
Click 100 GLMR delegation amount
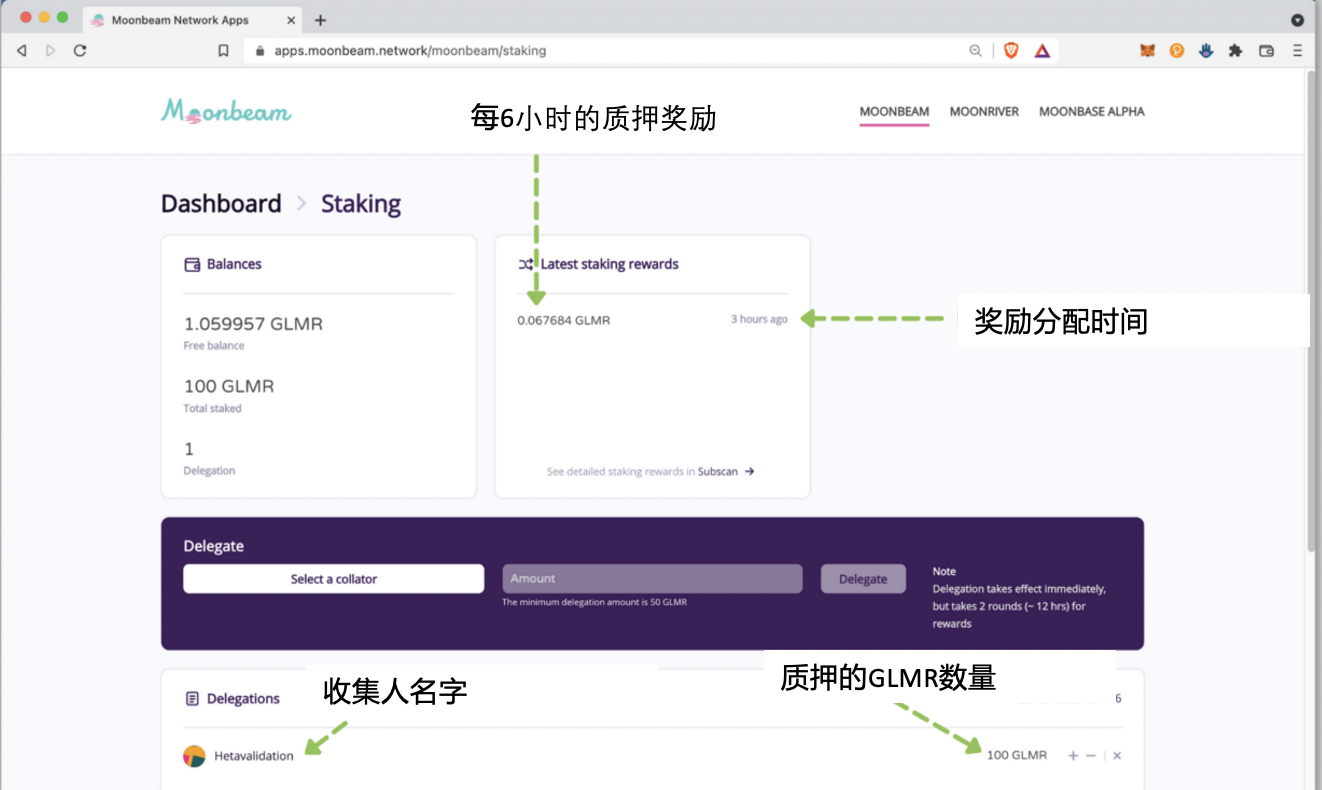tap(1017, 756)
